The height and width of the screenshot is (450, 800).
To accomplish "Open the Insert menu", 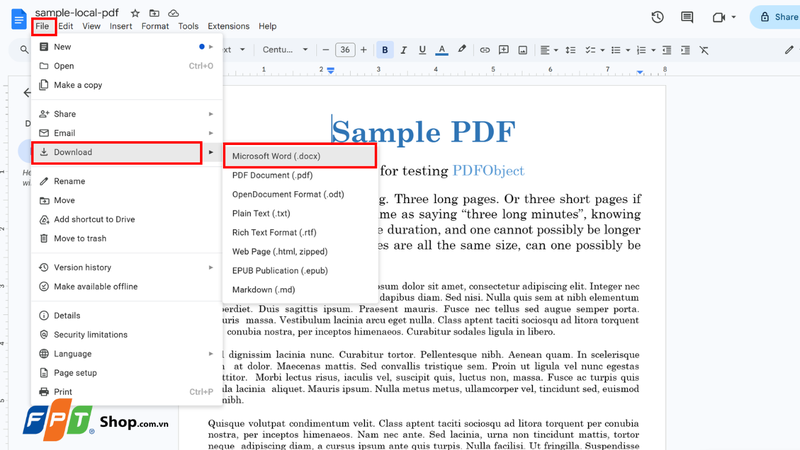I will pyautogui.click(x=121, y=26).
